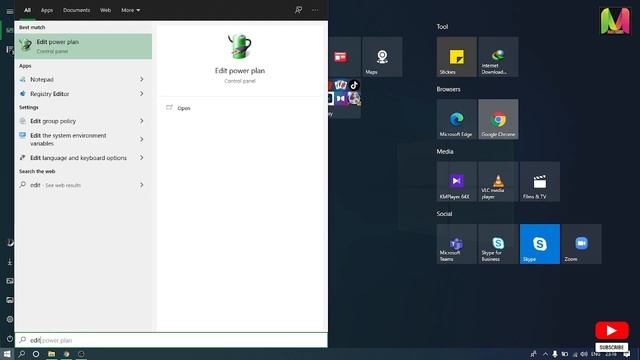Screen dimensions: 640x360
Task: Open Microsoft Teams tile
Action: click(x=456, y=244)
